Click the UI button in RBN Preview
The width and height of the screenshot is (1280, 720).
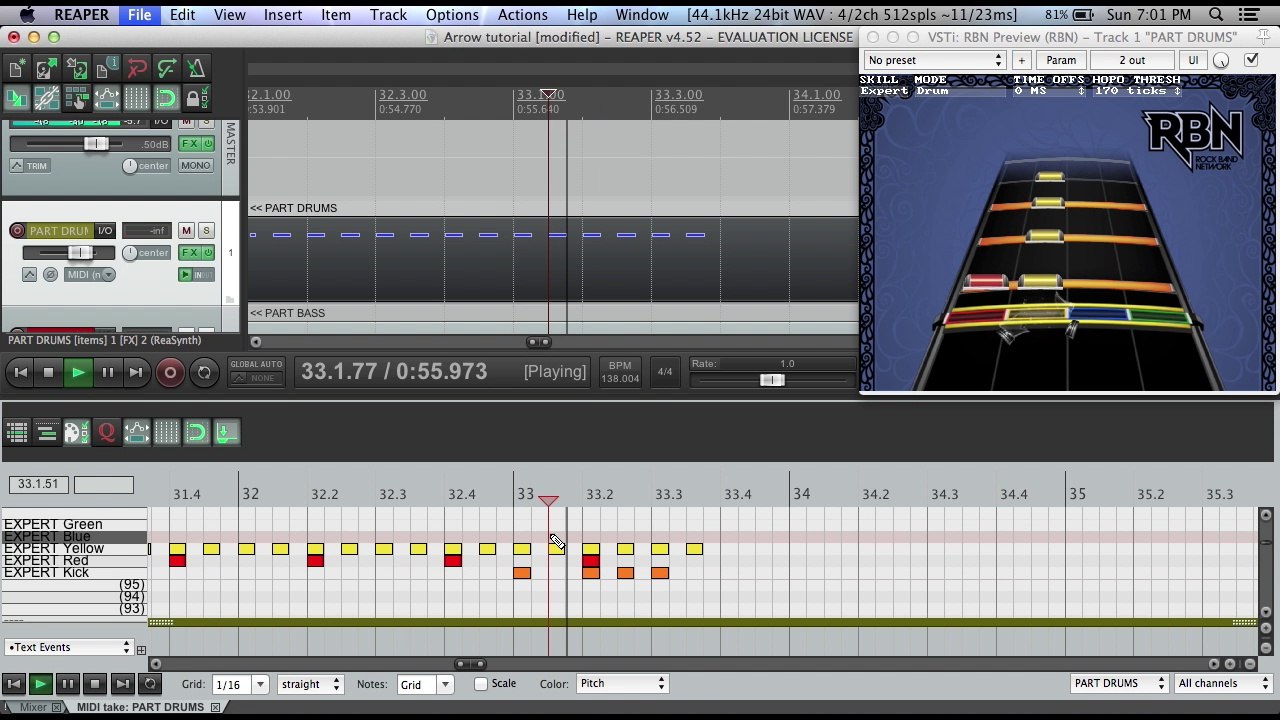(1193, 60)
